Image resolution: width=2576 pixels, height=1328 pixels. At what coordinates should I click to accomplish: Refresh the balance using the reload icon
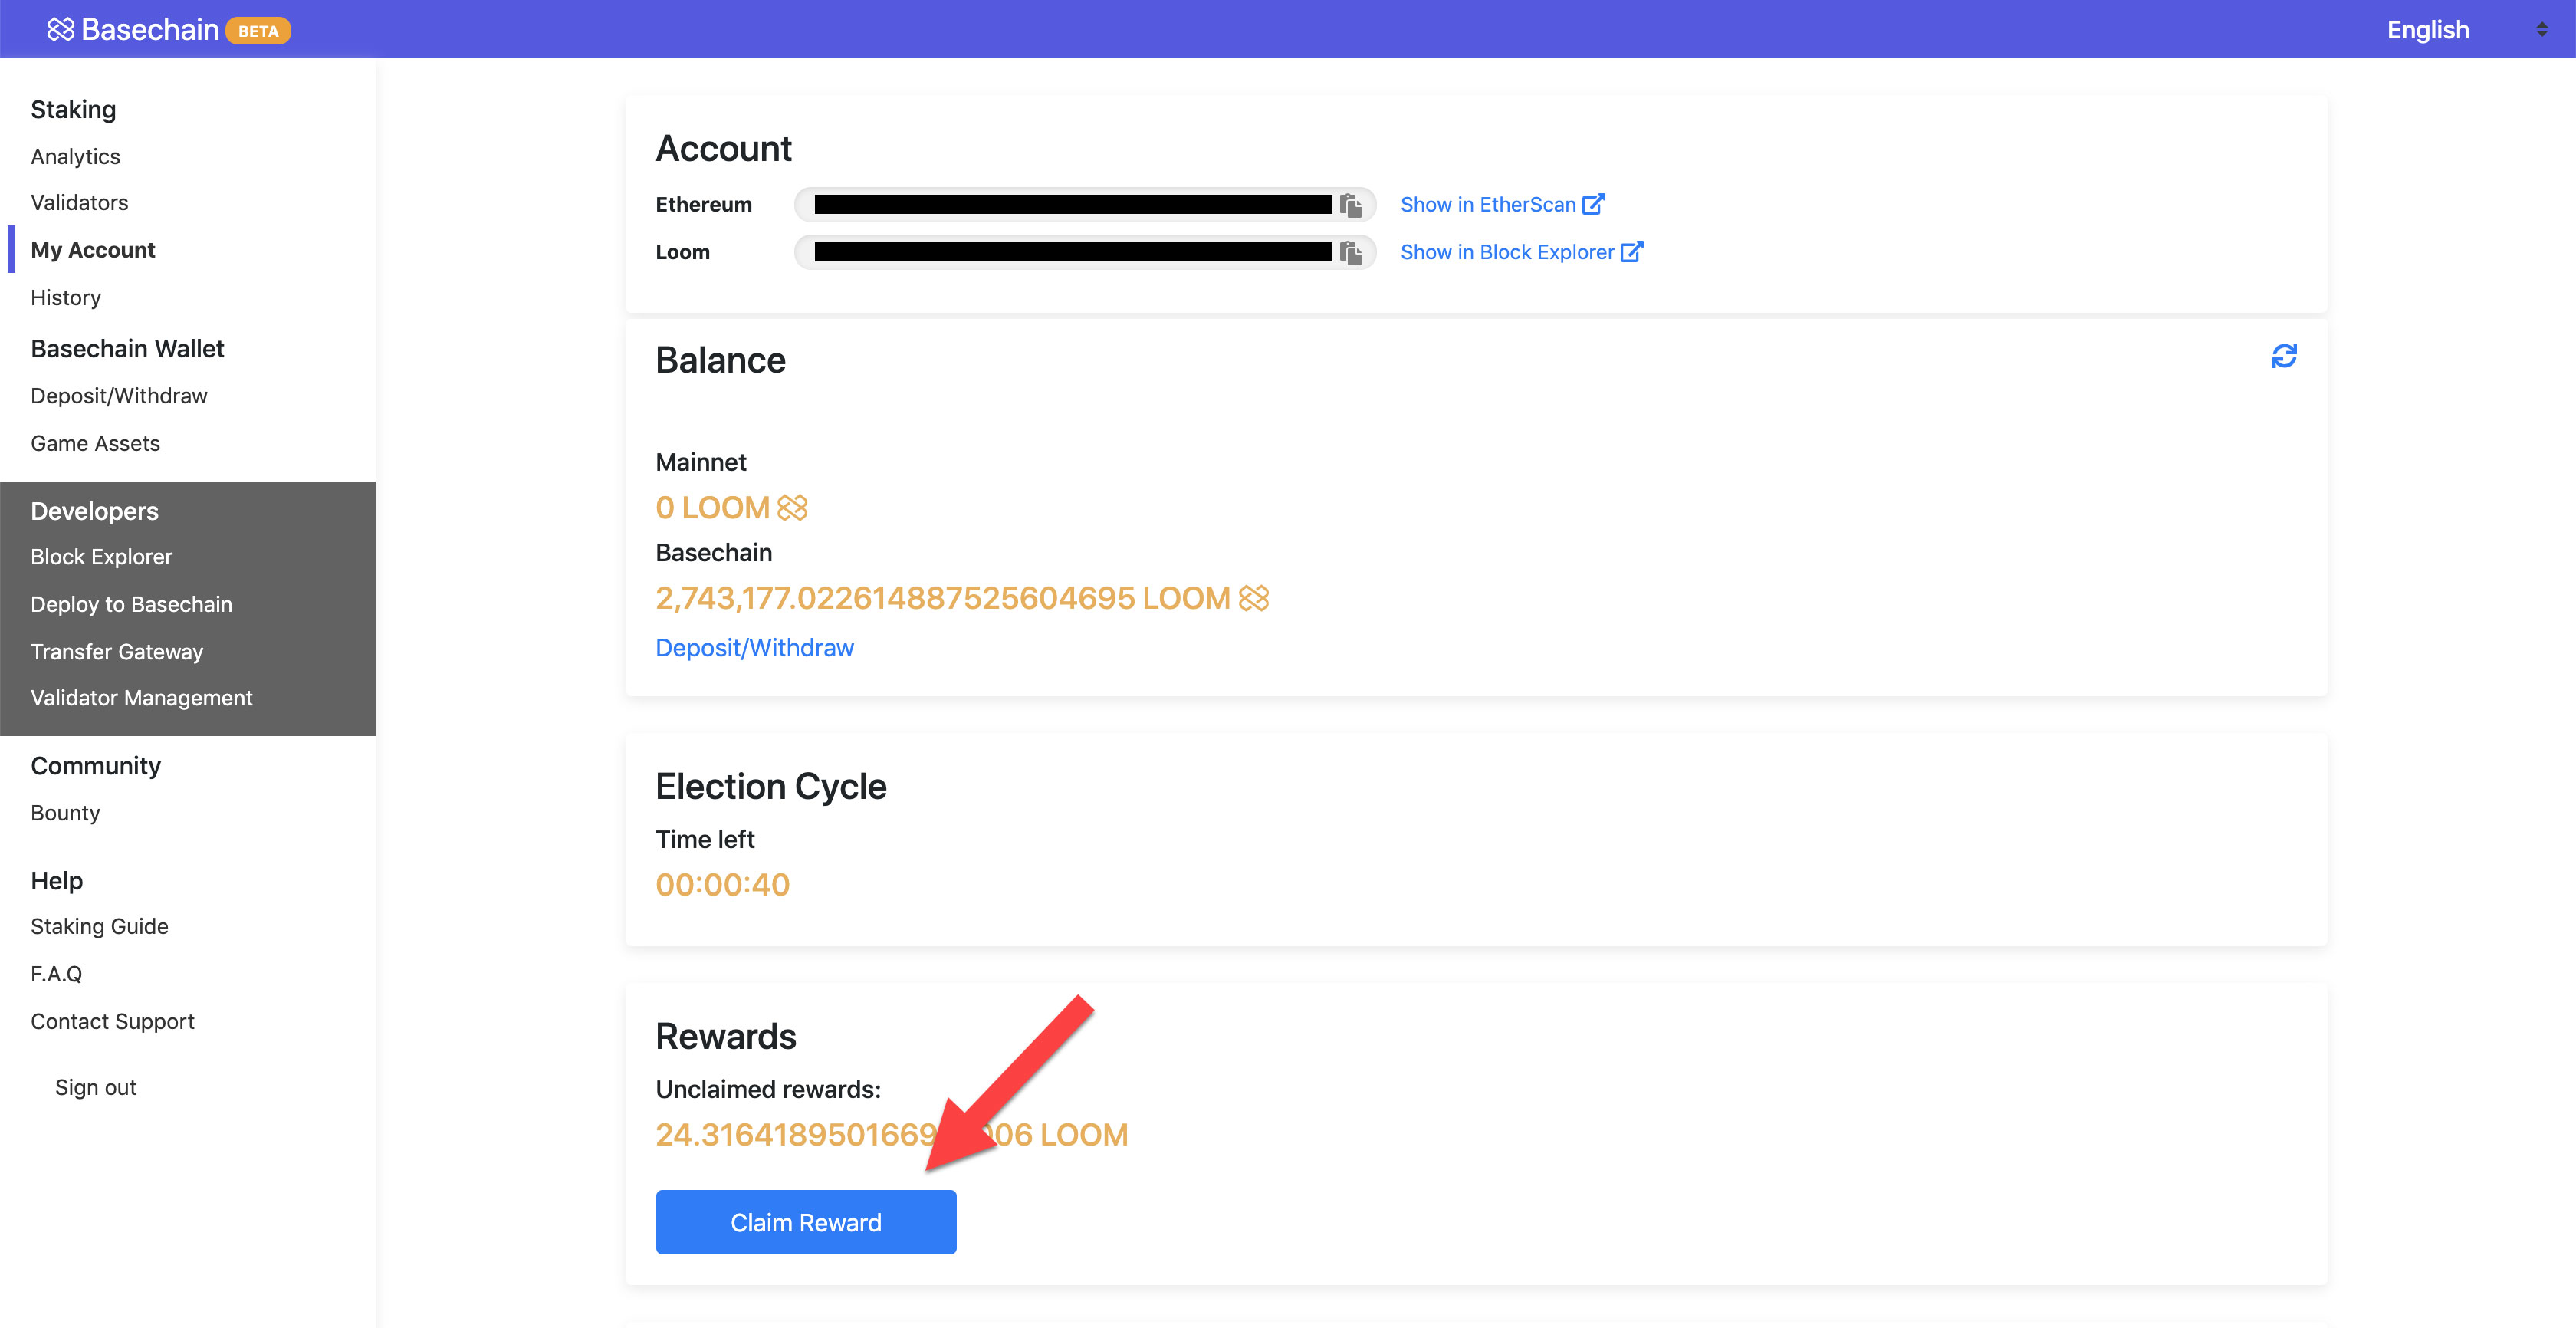2284,356
